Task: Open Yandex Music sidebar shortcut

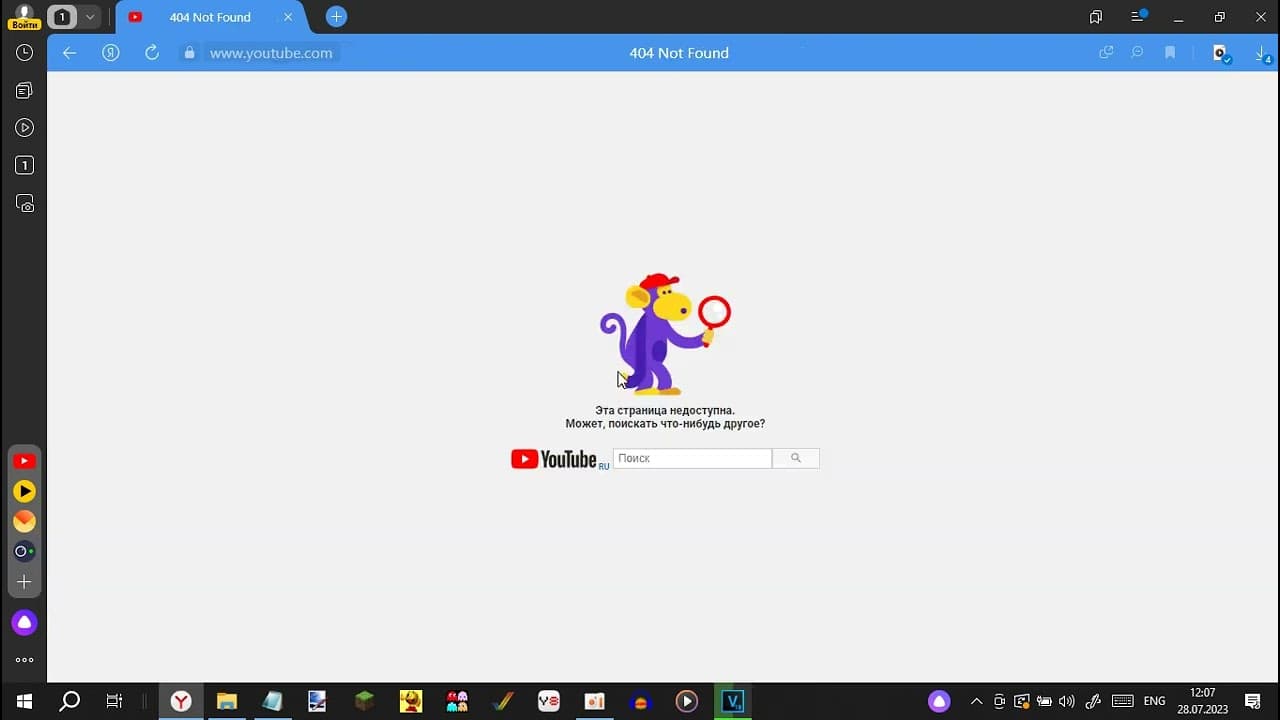Action: (x=24, y=491)
